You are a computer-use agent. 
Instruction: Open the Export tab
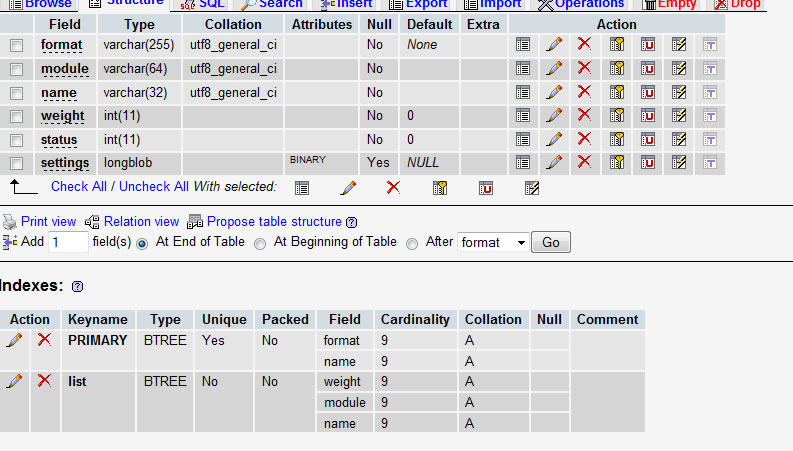coord(418,4)
